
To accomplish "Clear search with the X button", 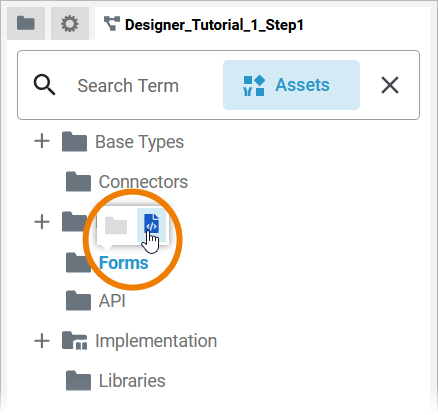I will [x=390, y=85].
